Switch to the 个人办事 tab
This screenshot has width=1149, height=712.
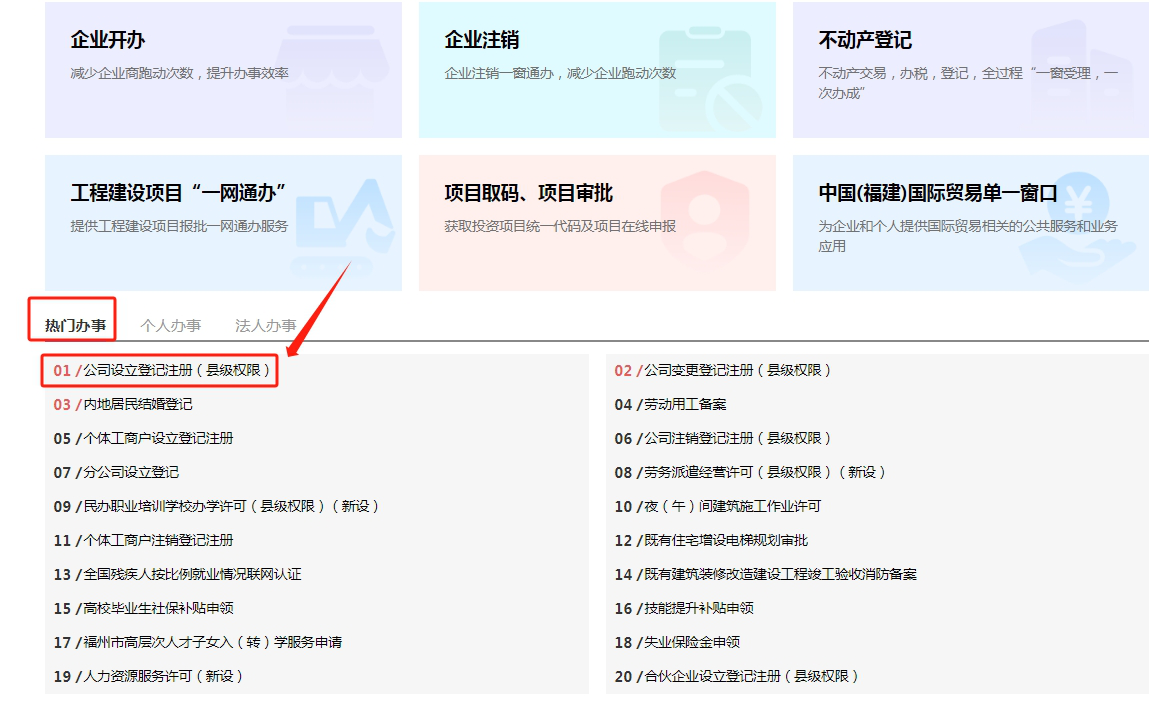point(171,325)
